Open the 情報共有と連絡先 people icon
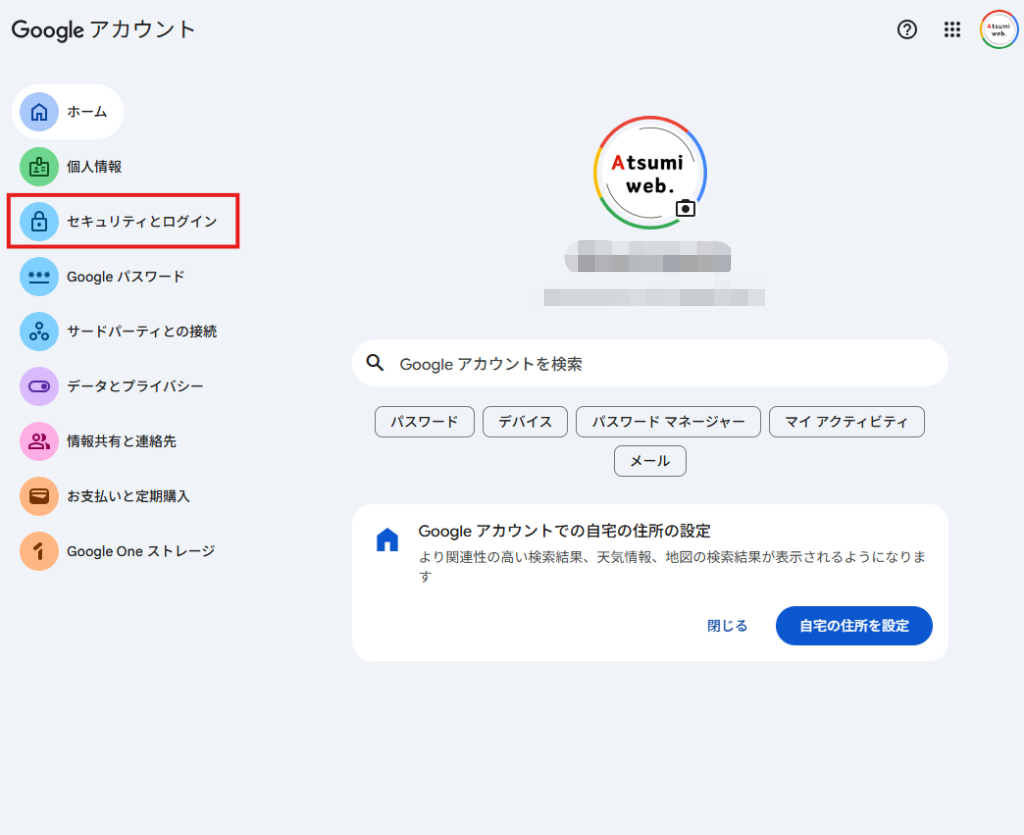 [39, 441]
